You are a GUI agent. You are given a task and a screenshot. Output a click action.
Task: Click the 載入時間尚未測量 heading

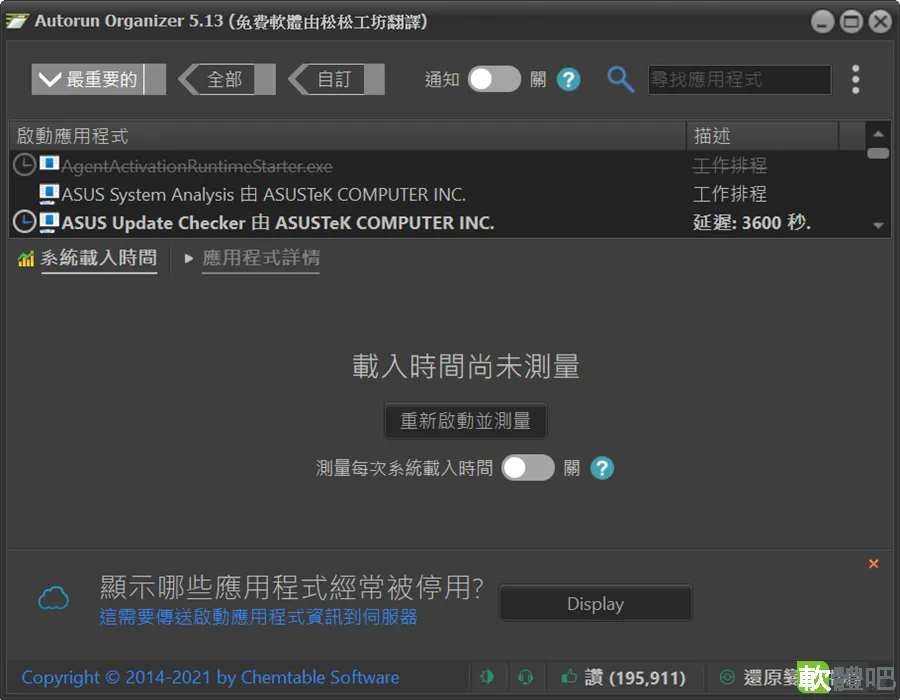point(465,366)
